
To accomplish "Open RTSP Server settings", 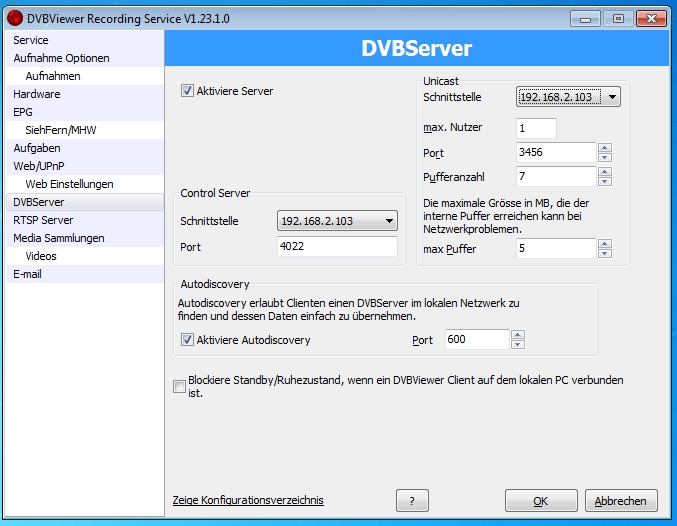I will tap(85, 220).
